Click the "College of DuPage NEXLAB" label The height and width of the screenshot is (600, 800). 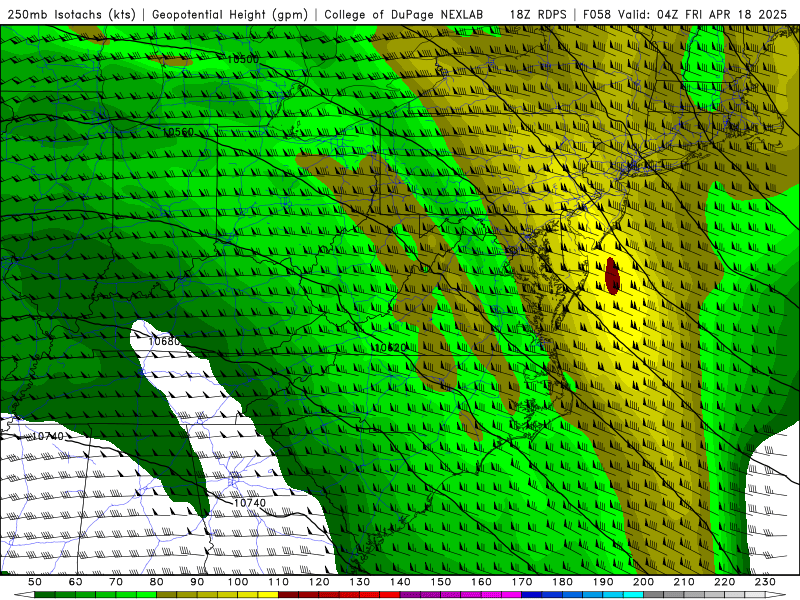(x=404, y=15)
